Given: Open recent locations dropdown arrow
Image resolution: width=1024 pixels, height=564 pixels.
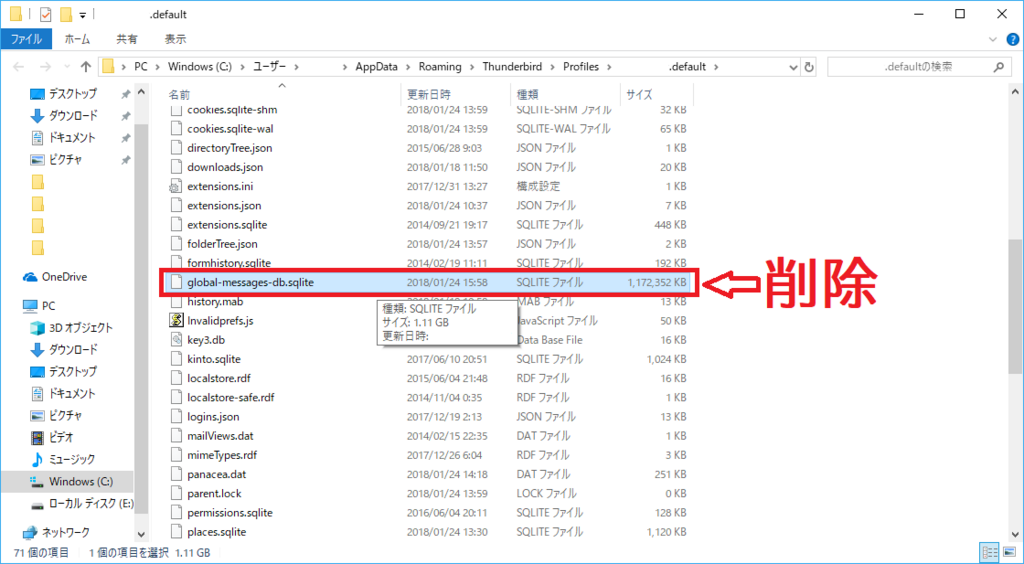Looking at the screenshot, I should click(x=67, y=67).
